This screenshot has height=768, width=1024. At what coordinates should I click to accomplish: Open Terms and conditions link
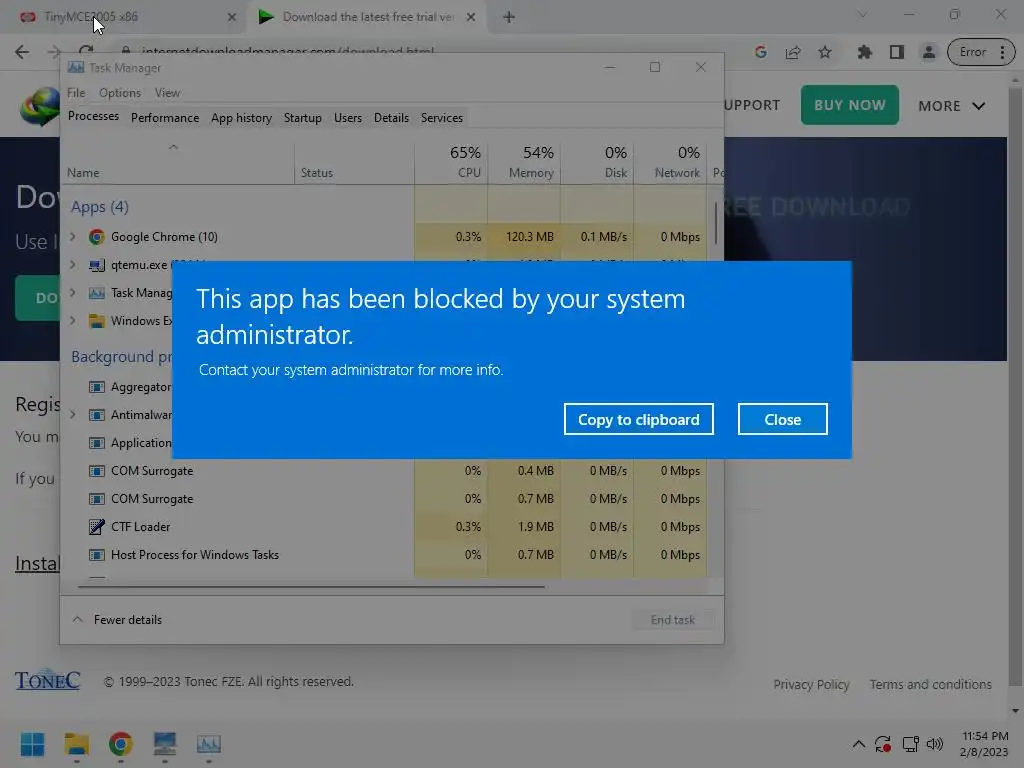(x=930, y=684)
